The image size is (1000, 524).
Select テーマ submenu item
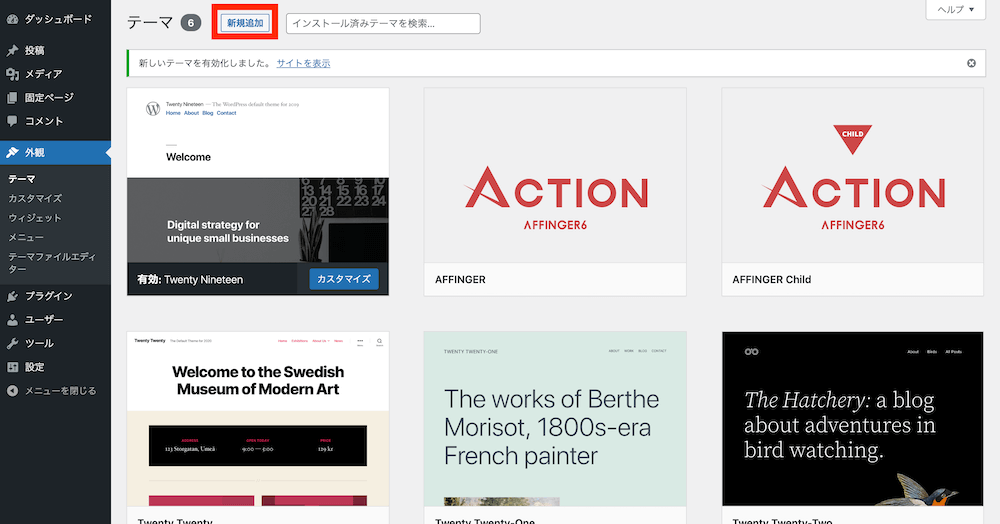point(22,179)
